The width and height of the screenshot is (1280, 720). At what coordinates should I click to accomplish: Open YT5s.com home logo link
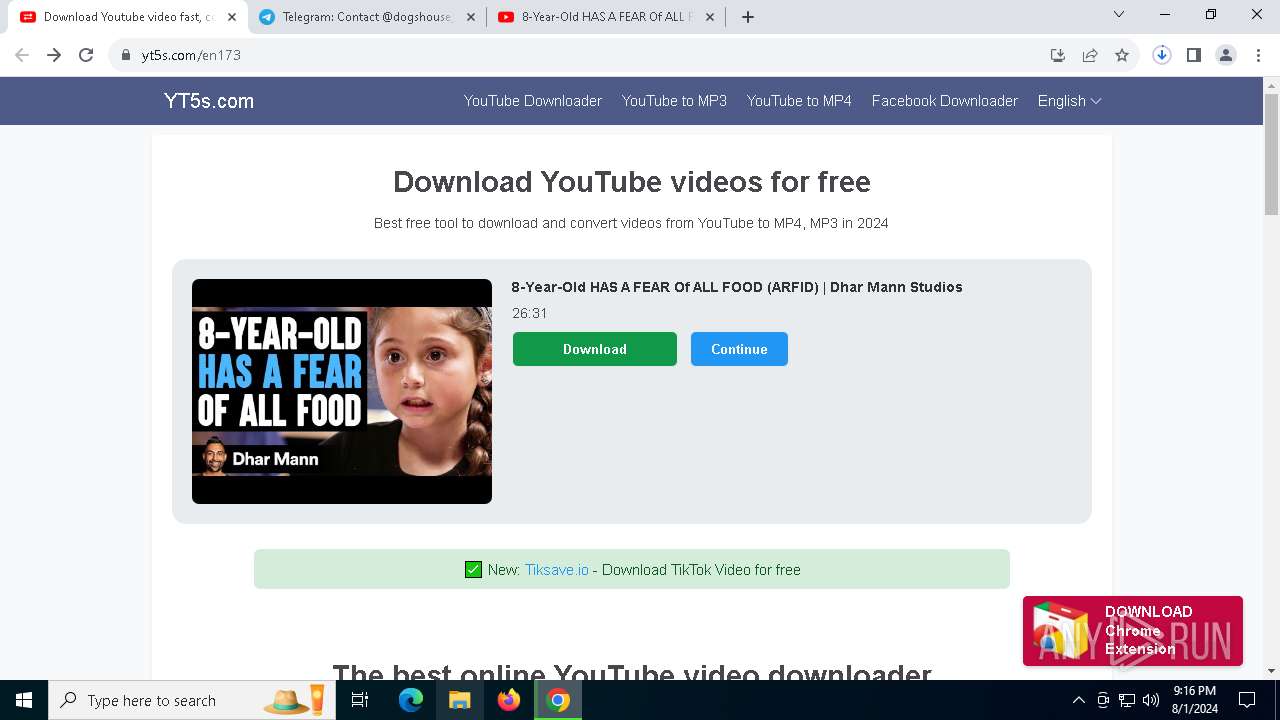point(209,101)
